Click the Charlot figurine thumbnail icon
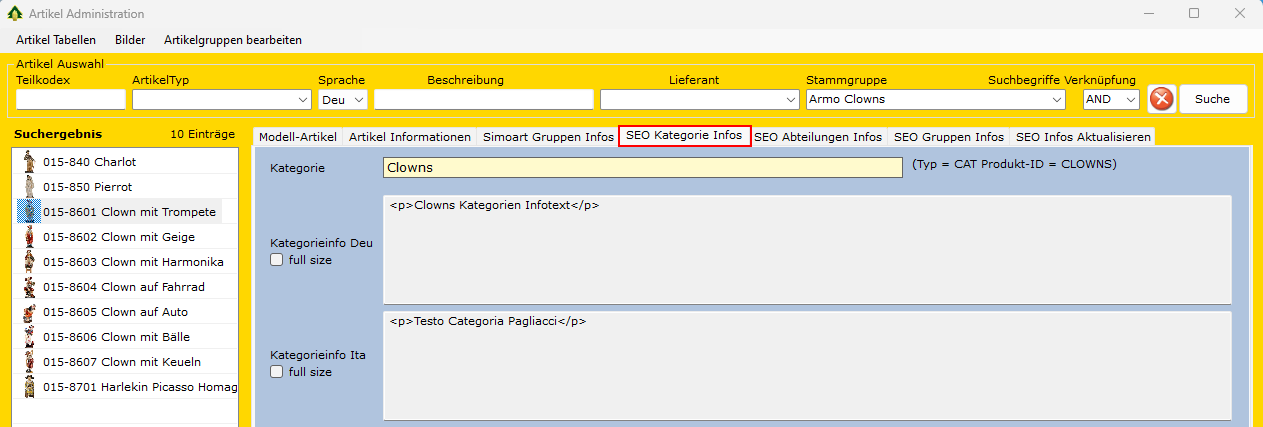 [29, 162]
